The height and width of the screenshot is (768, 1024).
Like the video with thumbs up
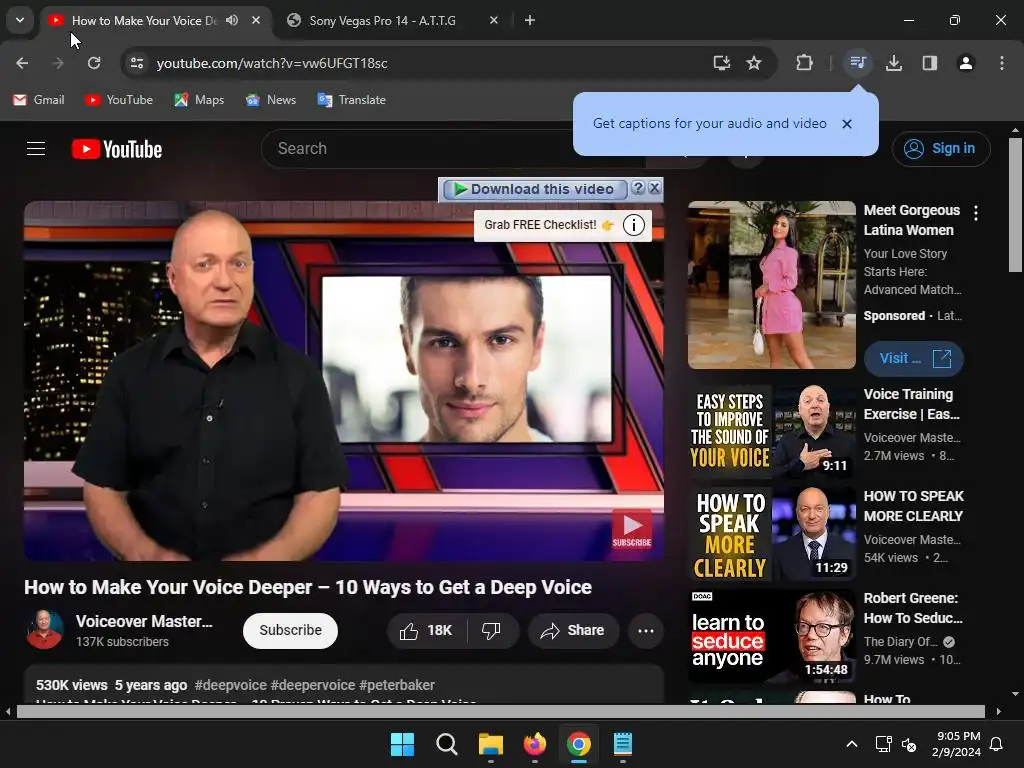pos(426,630)
